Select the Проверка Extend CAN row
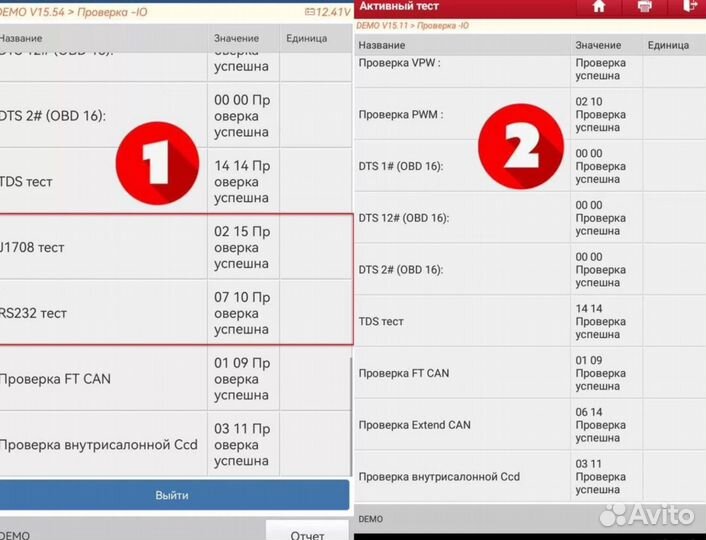The height and width of the screenshot is (540, 706). (x=462, y=425)
